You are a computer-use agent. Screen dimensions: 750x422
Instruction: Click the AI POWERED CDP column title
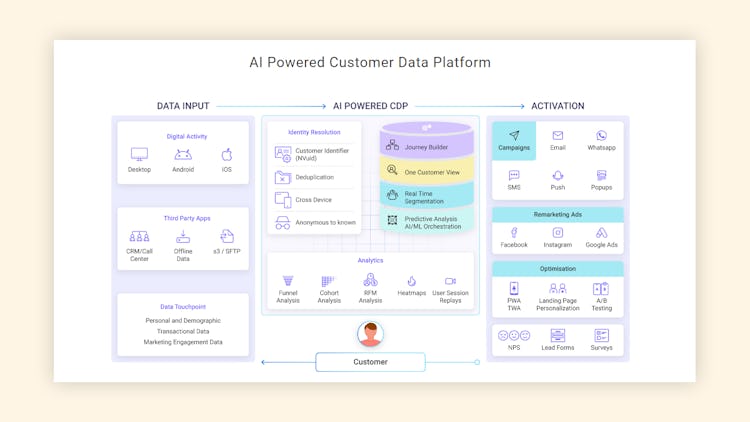click(371, 106)
